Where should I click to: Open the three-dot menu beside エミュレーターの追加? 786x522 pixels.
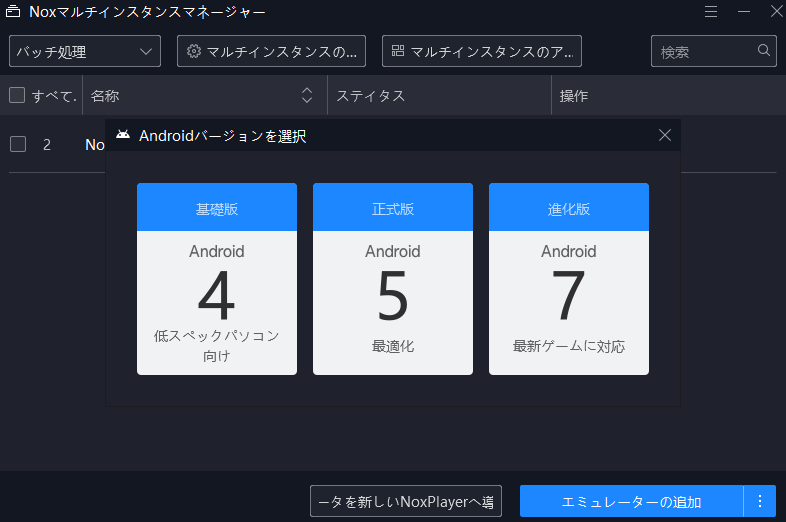pyautogui.click(x=760, y=501)
